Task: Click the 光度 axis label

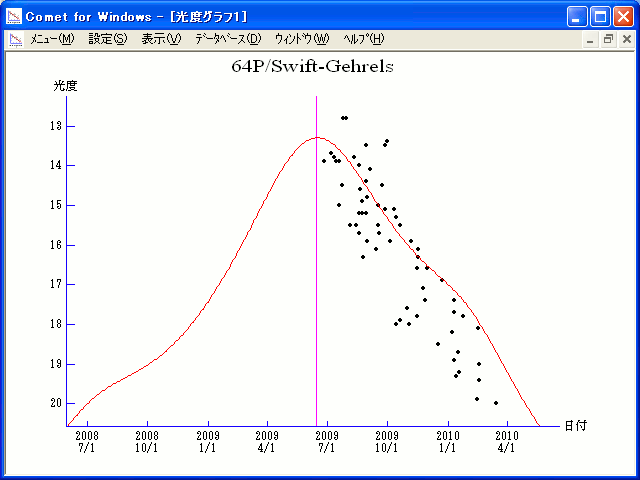Action: pyautogui.click(x=65, y=86)
